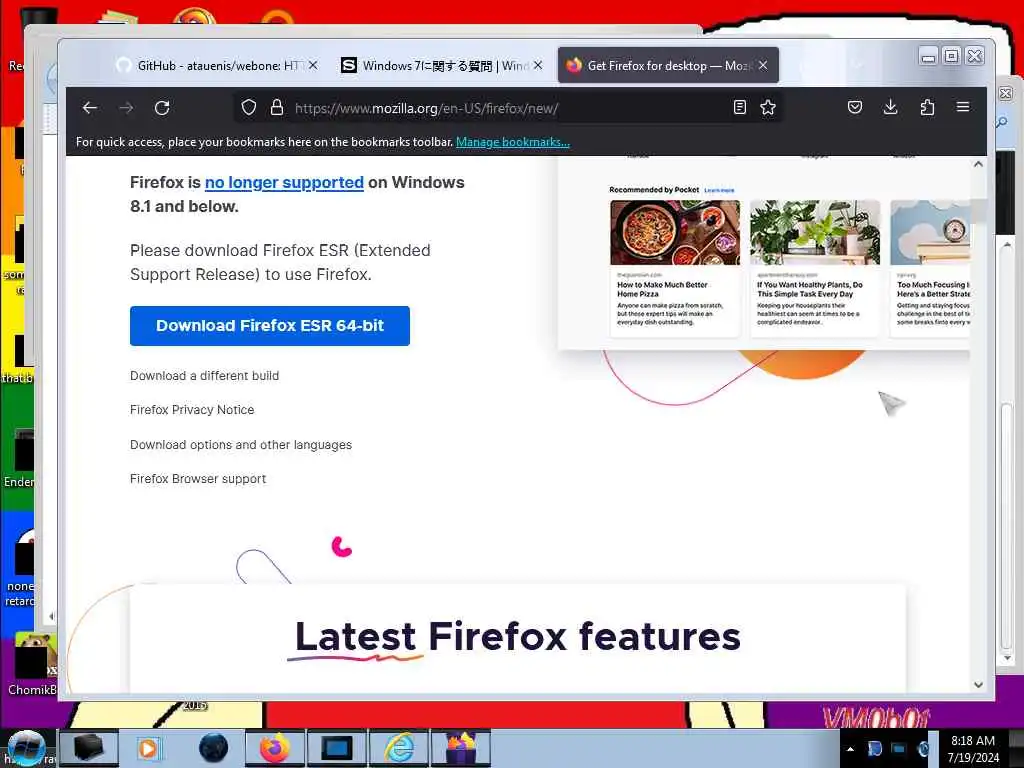Click the mozilla.org URL address field
This screenshot has width=1024, height=768.
506,108
